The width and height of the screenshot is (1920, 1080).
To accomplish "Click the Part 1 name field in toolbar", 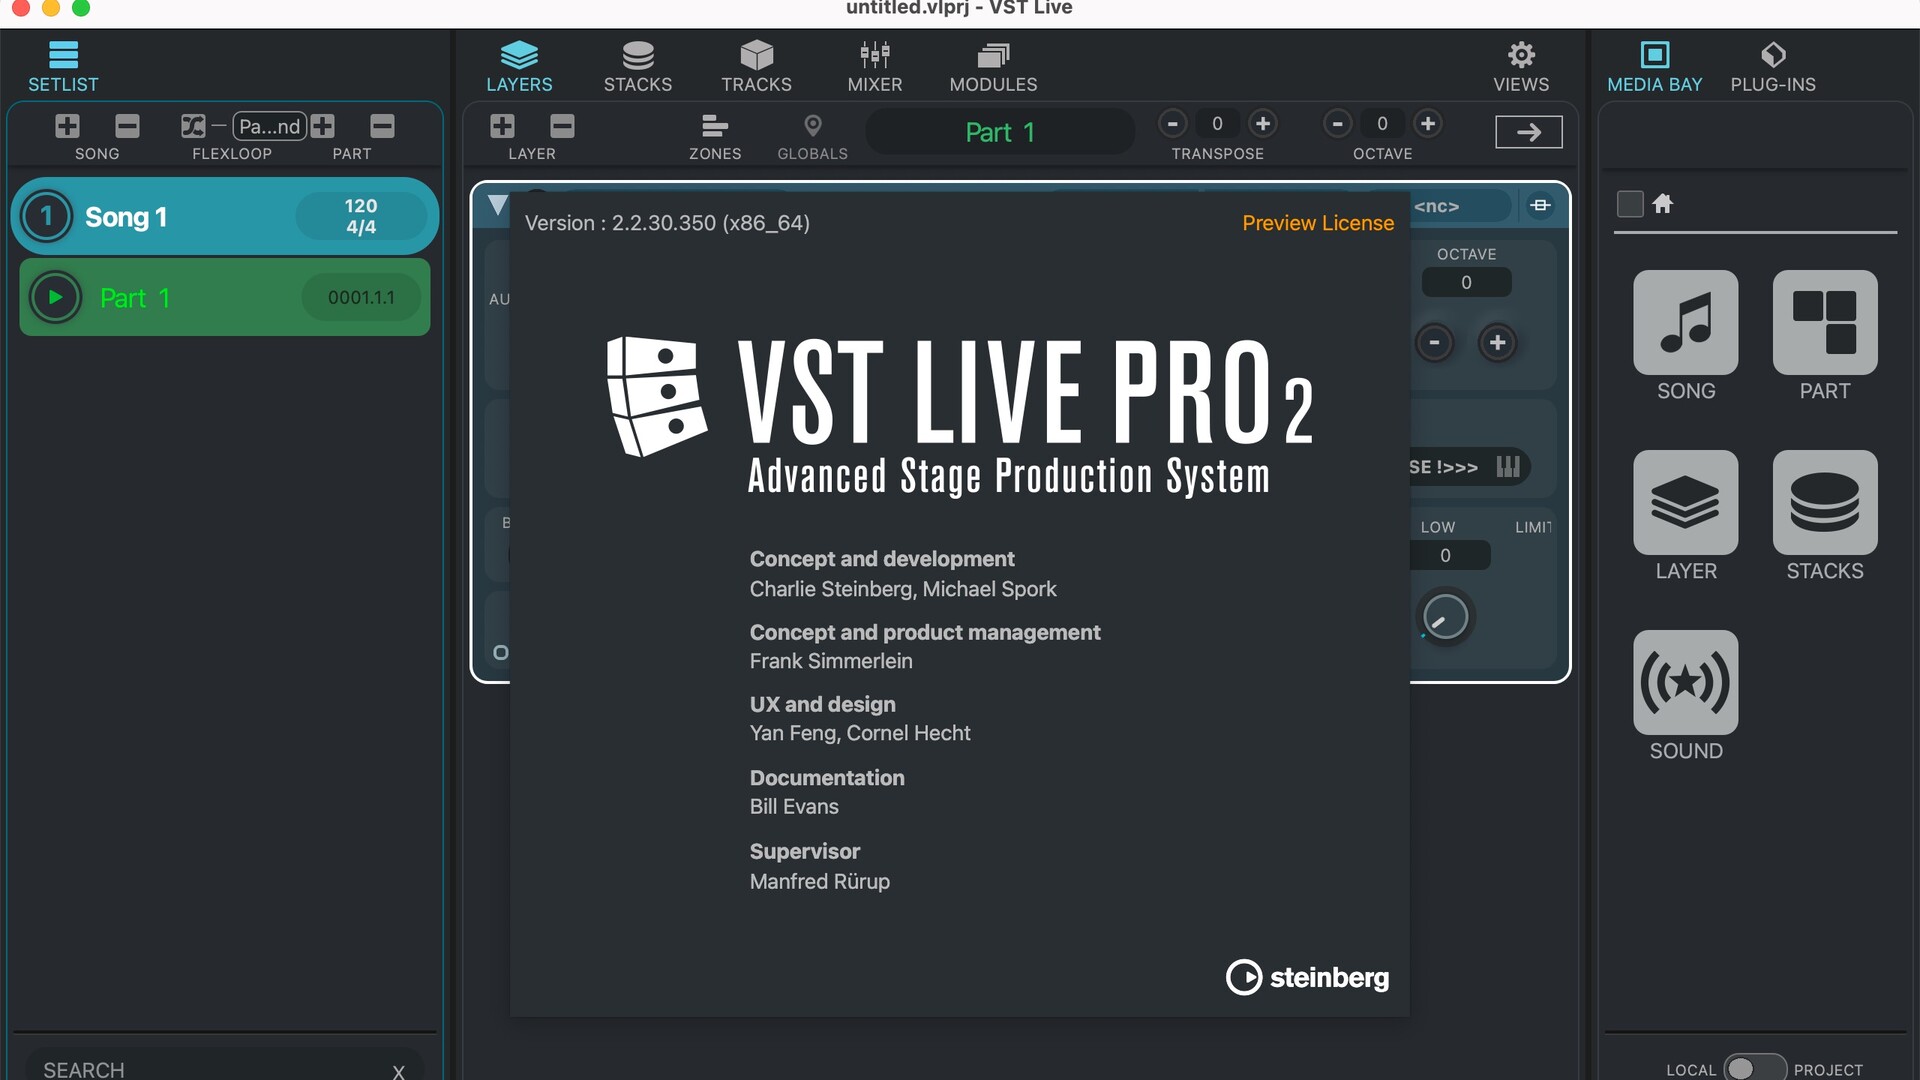I will coord(1000,132).
